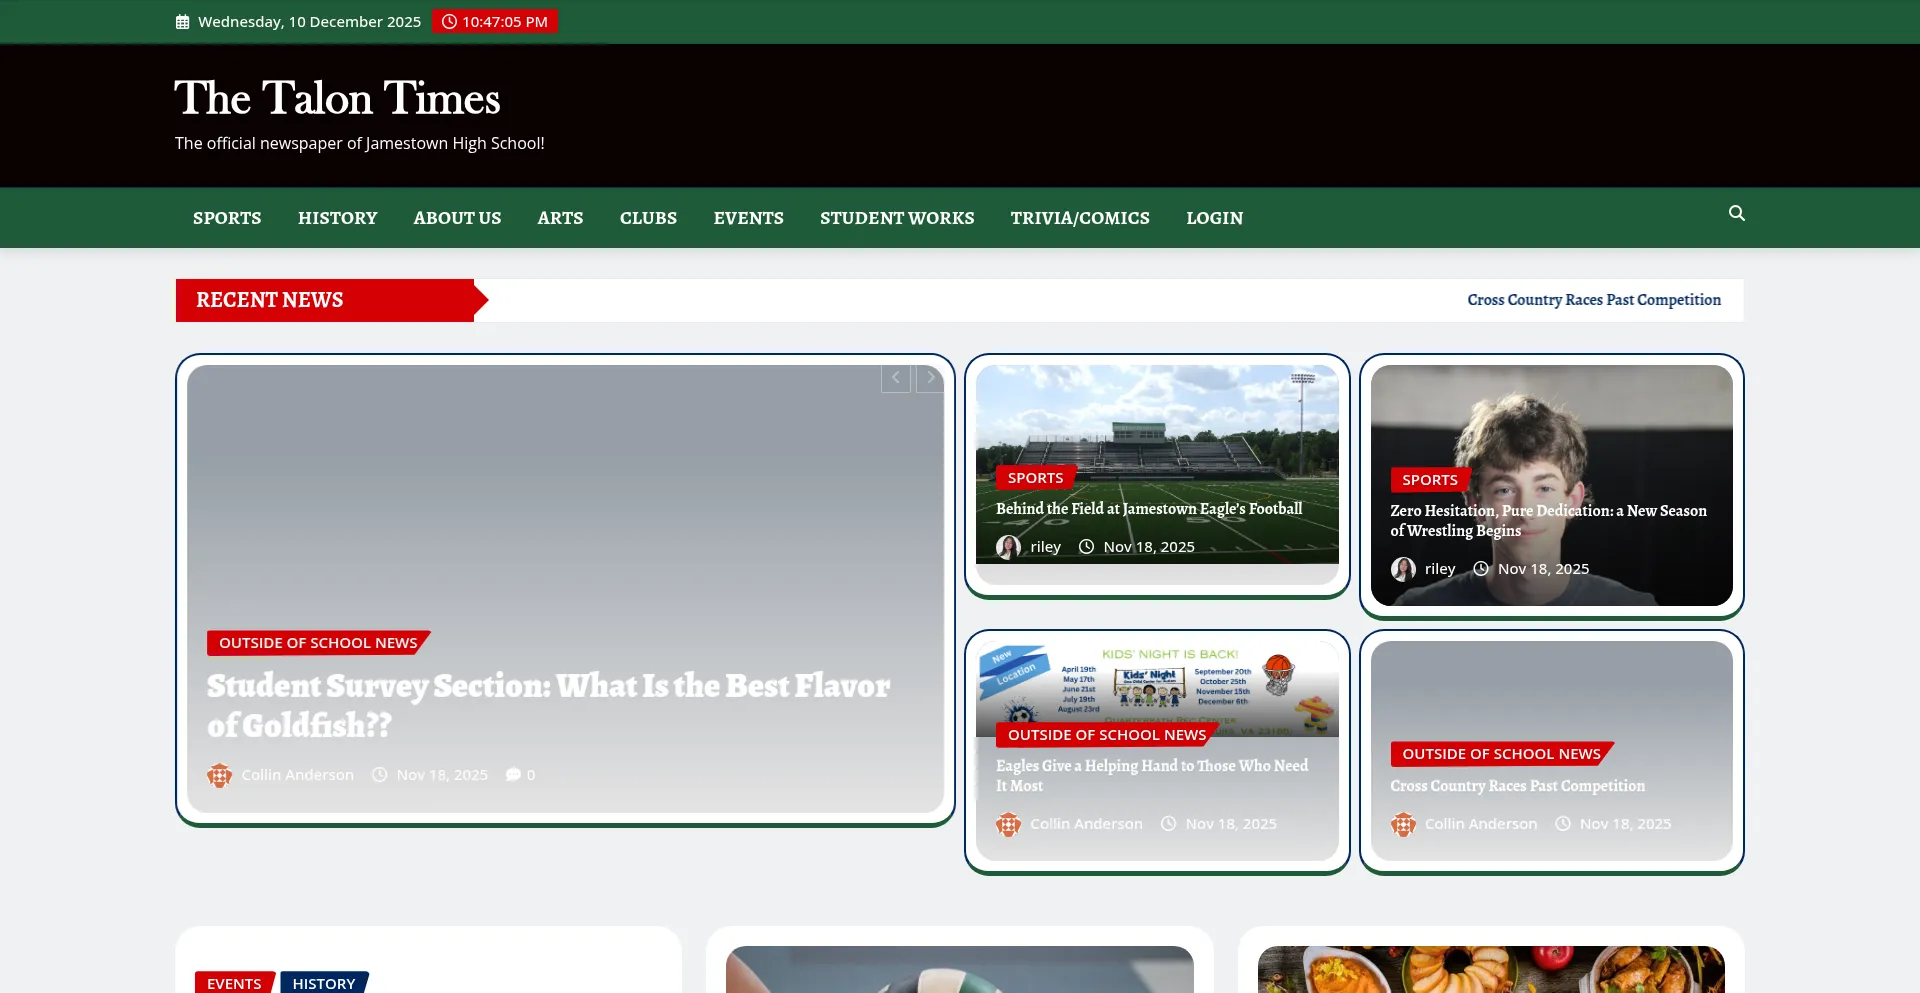The height and width of the screenshot is (993, 1920).
Task: Open the Zero Hesitation wrestling article headline
Action: (1547, 520)
